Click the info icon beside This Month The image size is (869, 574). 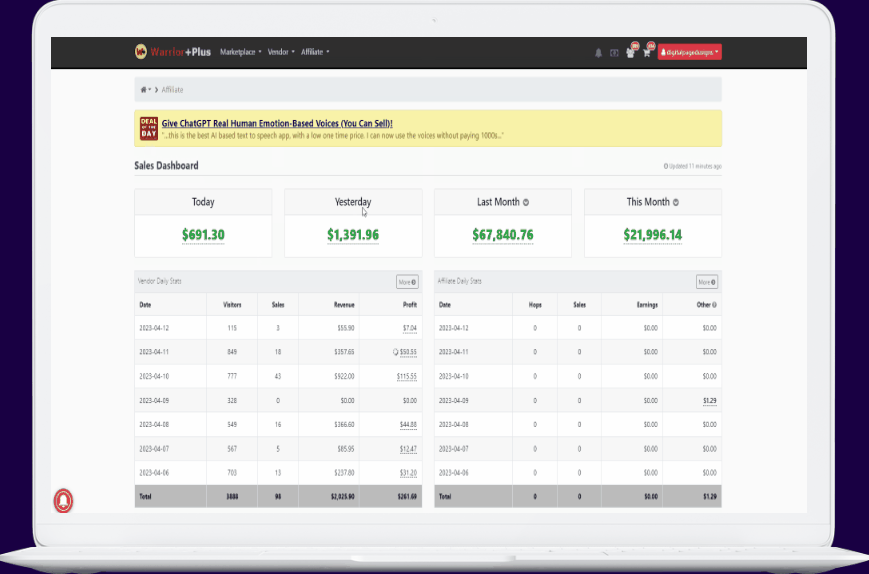click(x=676, y=202)
